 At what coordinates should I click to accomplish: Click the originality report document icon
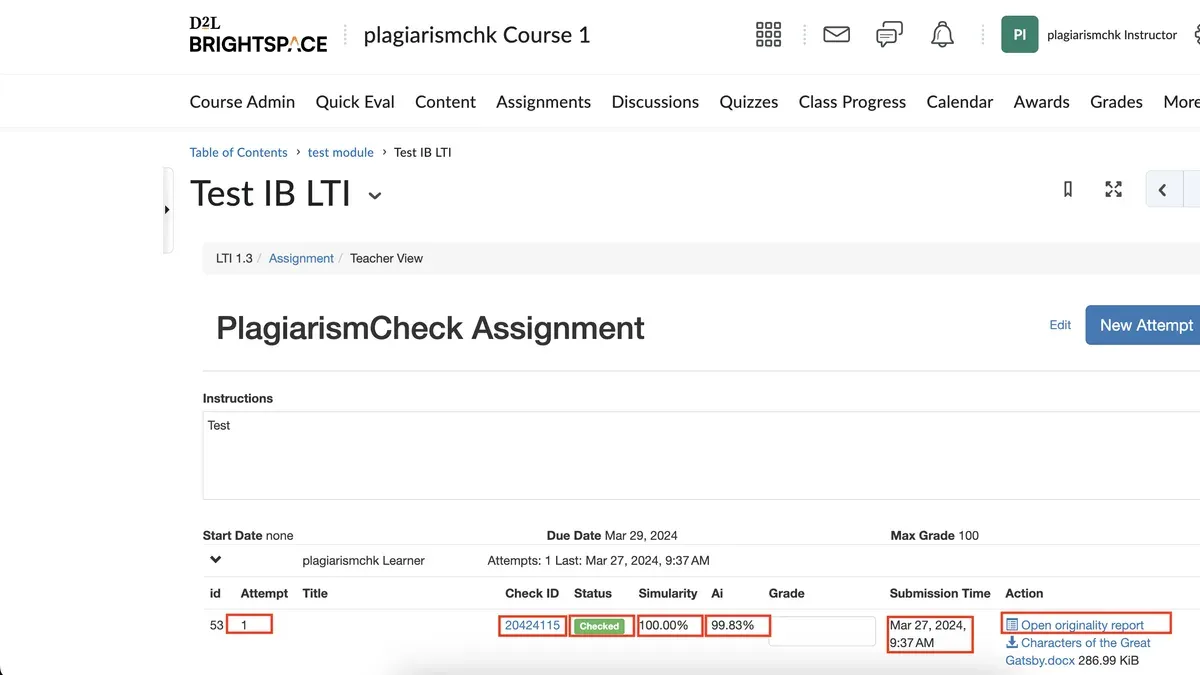[1011, 625]
